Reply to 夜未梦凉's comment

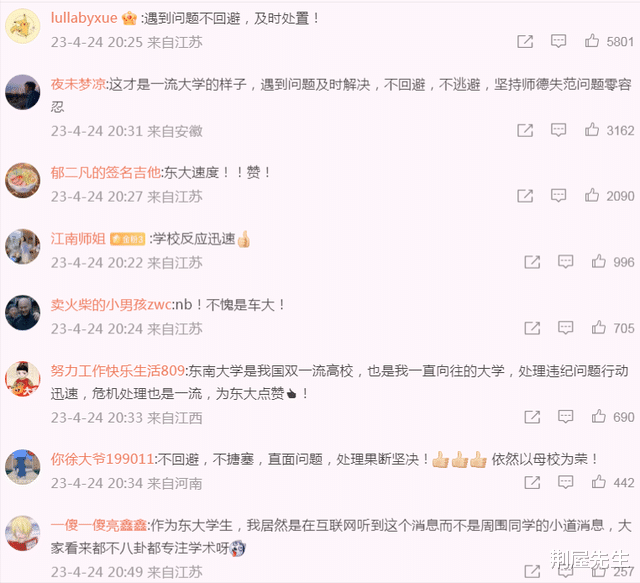[x=558, y=130]
